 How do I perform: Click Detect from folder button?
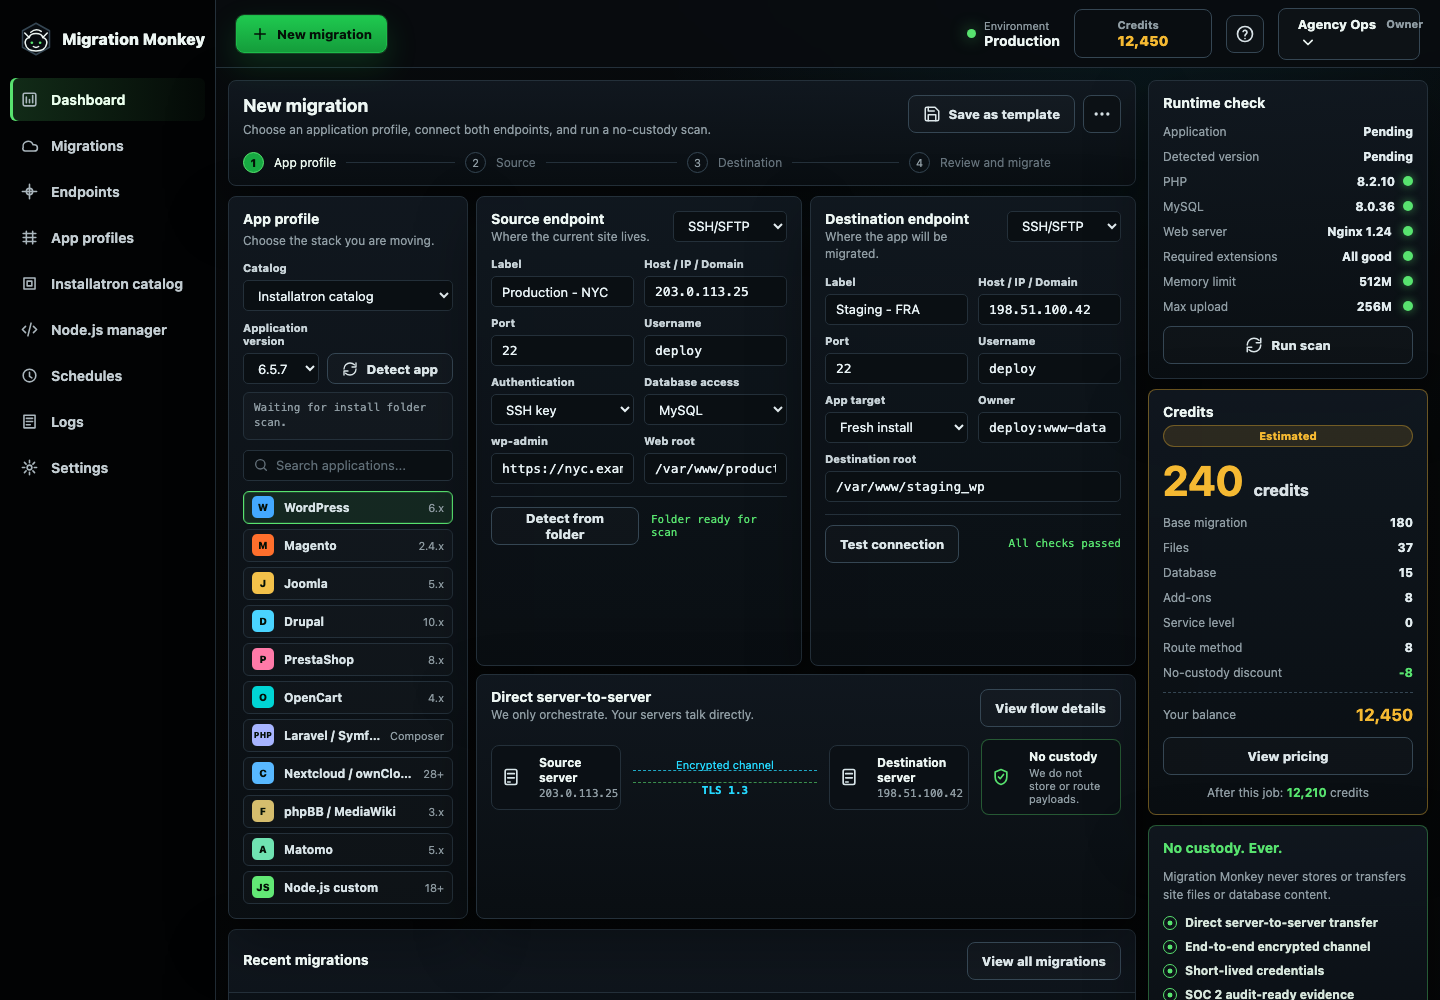pyautogui.click(x=565, y=526)
